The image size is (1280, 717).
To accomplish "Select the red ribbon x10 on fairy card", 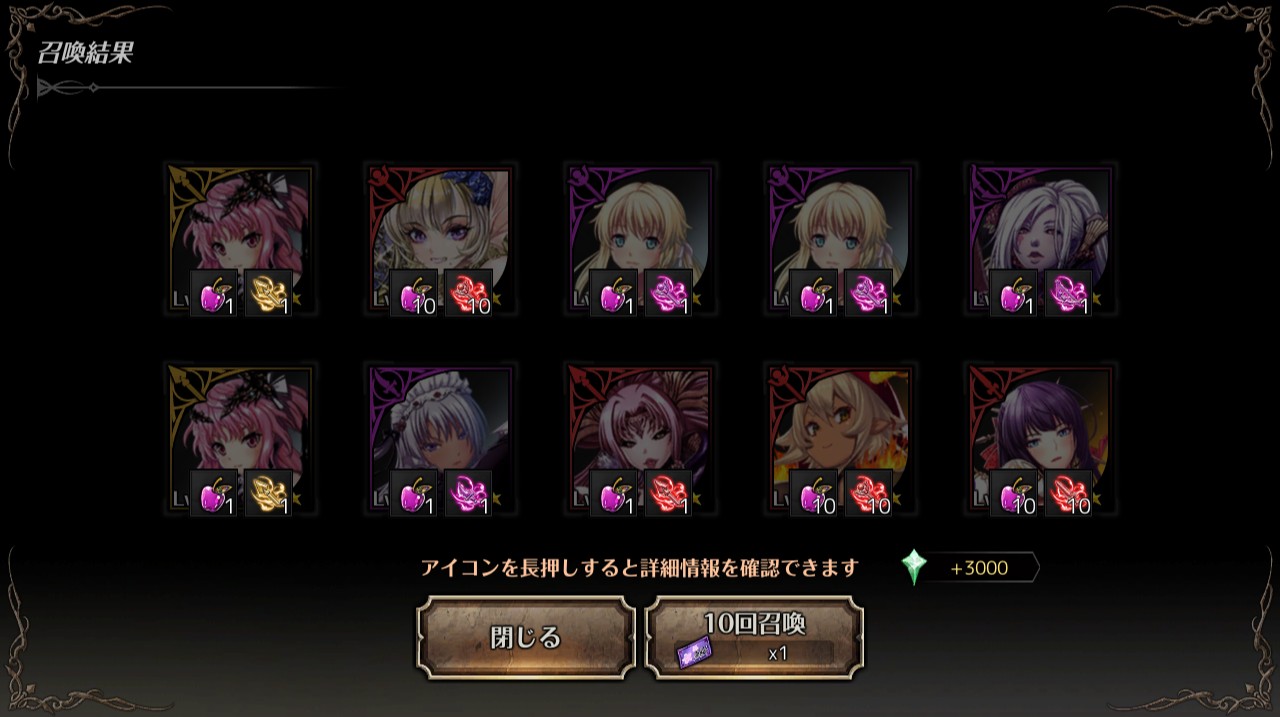I will click(469, 294).
